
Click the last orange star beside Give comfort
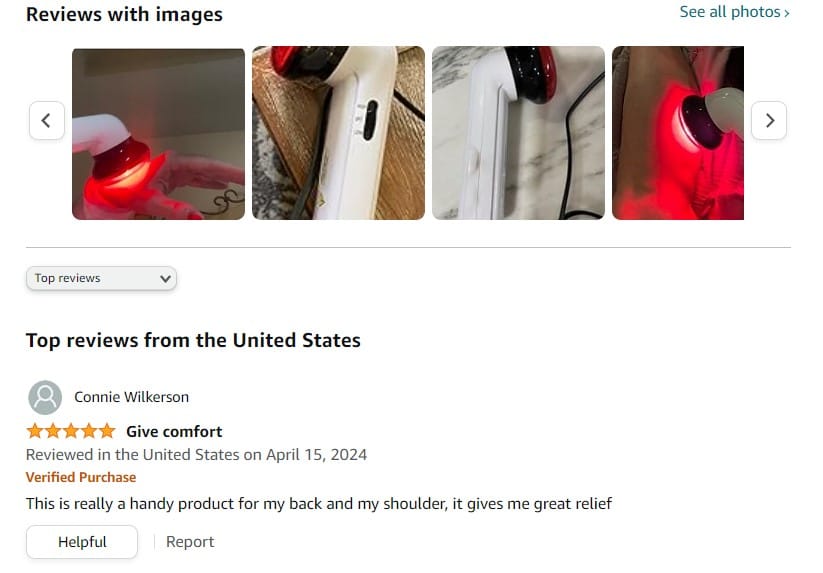coord(107,431)
